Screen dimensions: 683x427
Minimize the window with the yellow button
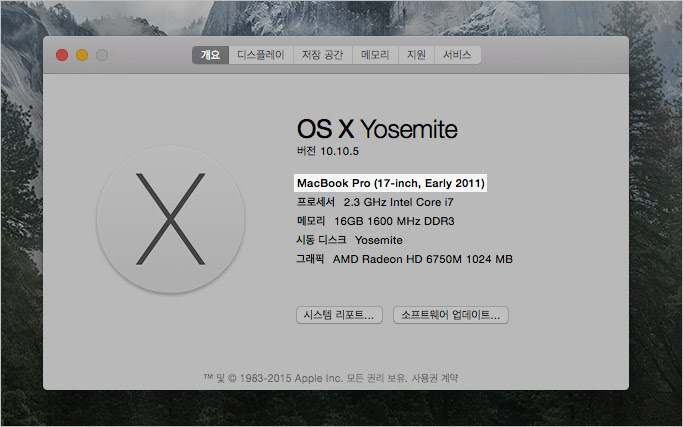(x=82, y=55)
